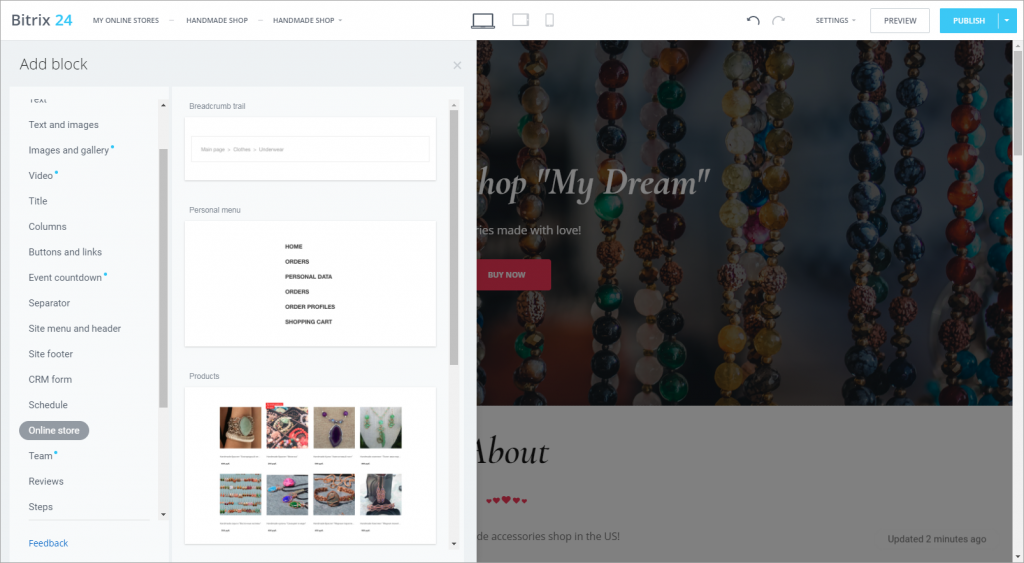
Task: Select the Online store category
Action: coord(54,430)
